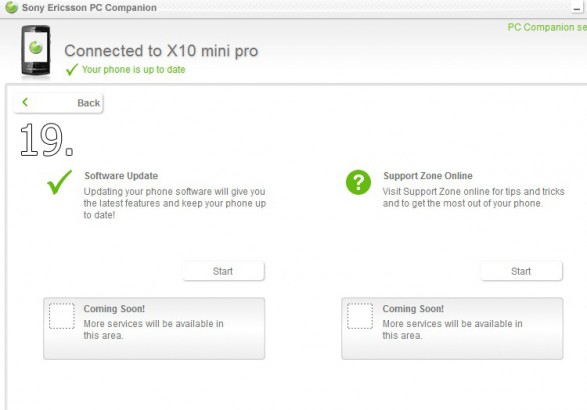This screenshot has height=410, width=587.
Task: Click the Sony Ericsson logo in title bar
Action: click(11, 7)
